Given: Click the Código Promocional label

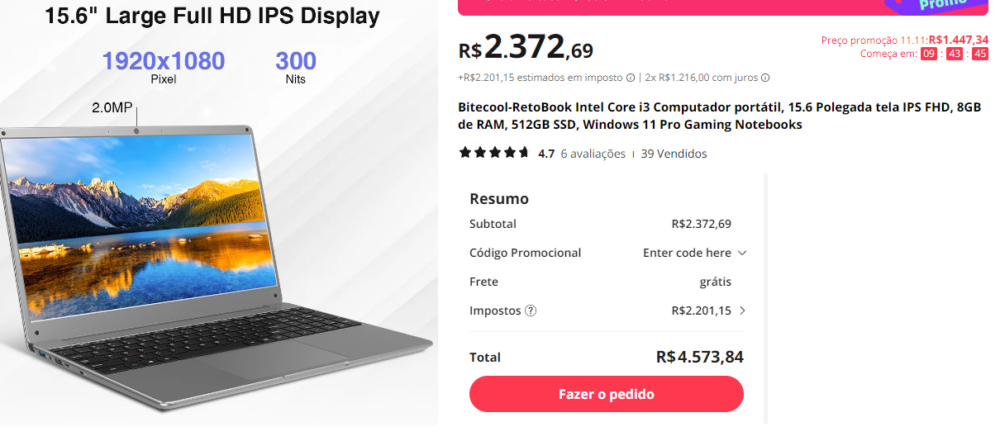Looking at the screenshot, I should (525, 253).
